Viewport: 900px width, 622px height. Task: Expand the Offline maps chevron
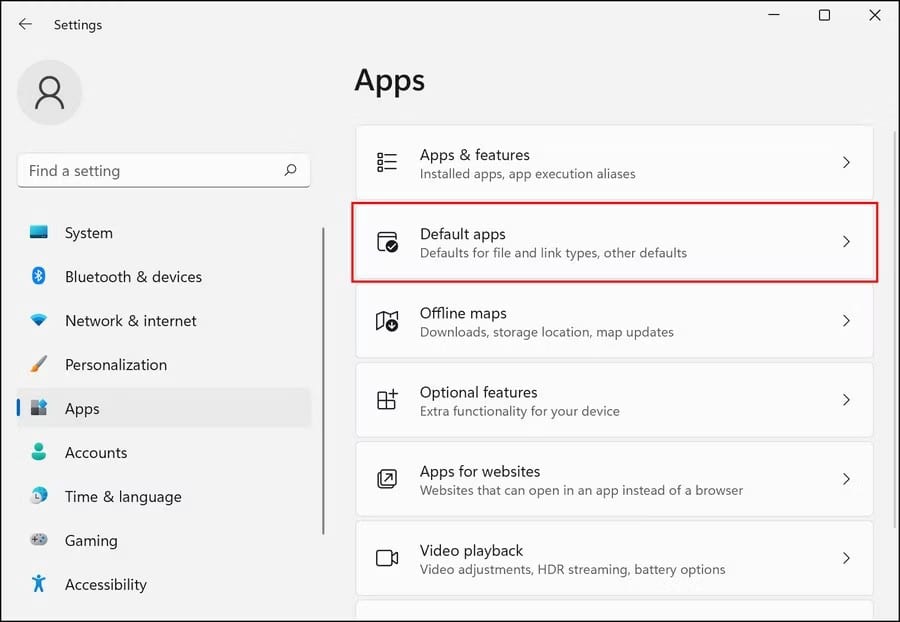click(846, 321)
